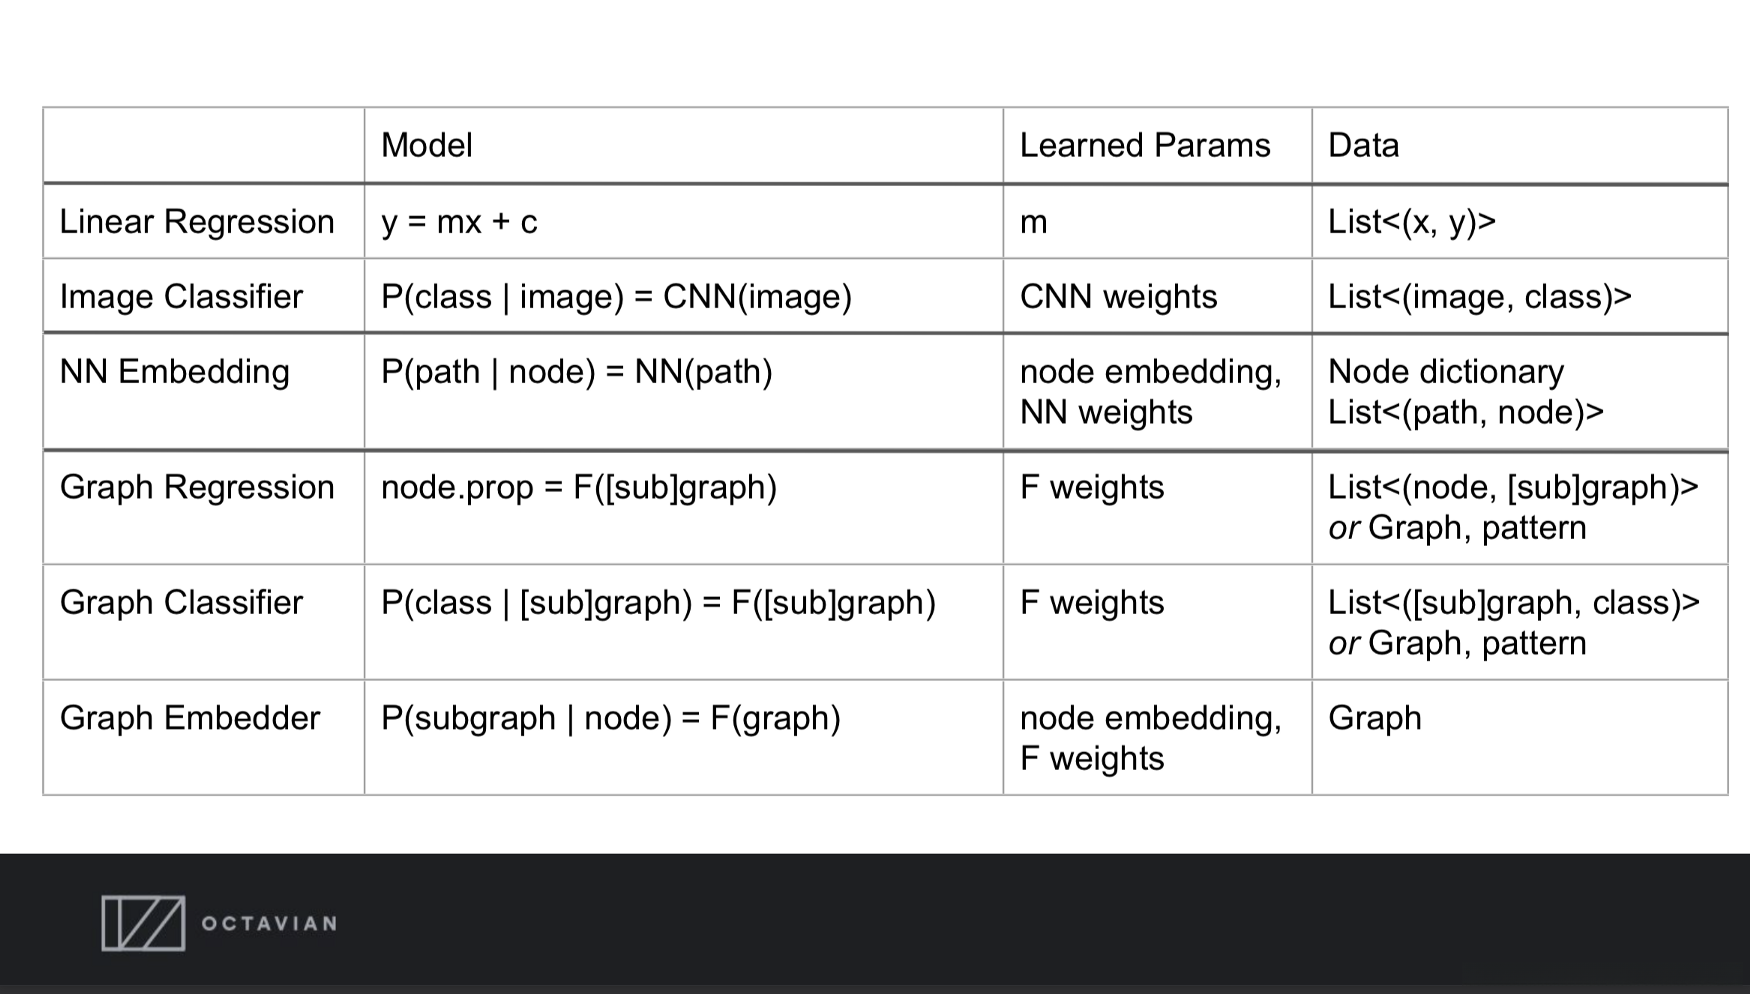Select the List<(x, y)> data cell
Image resolution: width=1750 pixels, height=994 pixels.
click(x=1411, y=222)
